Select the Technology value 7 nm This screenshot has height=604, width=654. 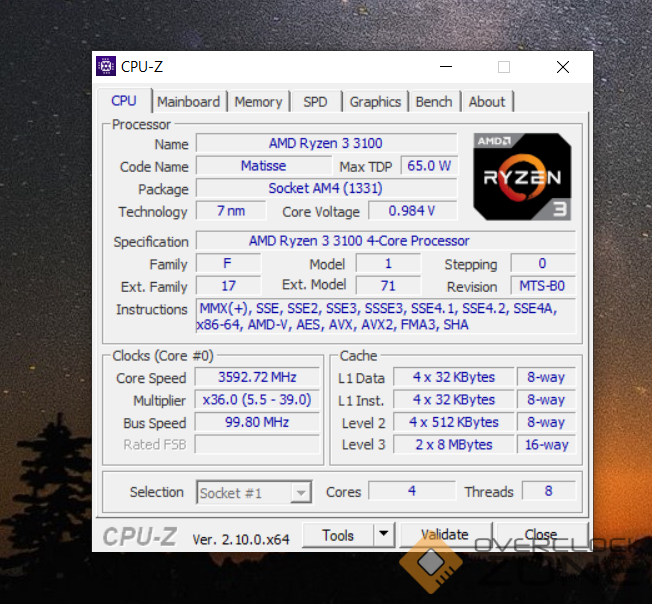click(231, 211)
